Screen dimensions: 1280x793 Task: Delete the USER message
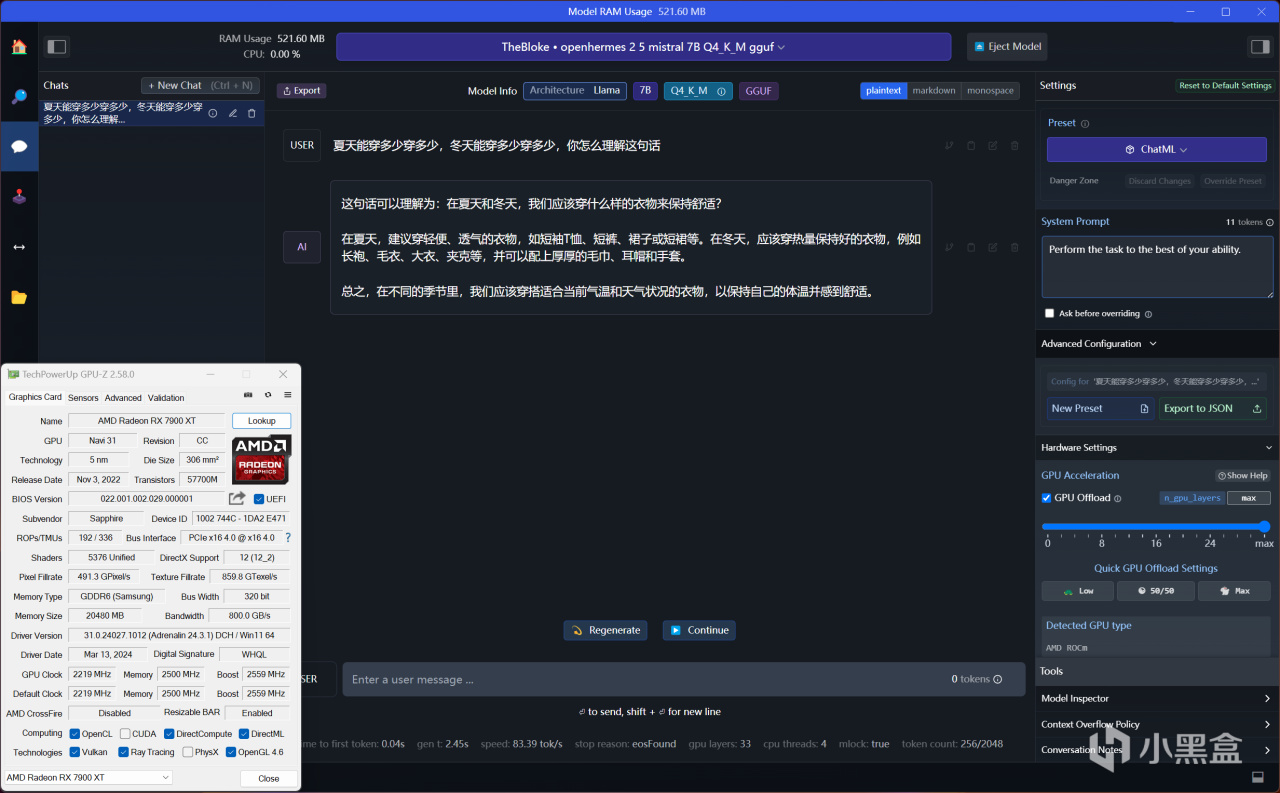1015,146
